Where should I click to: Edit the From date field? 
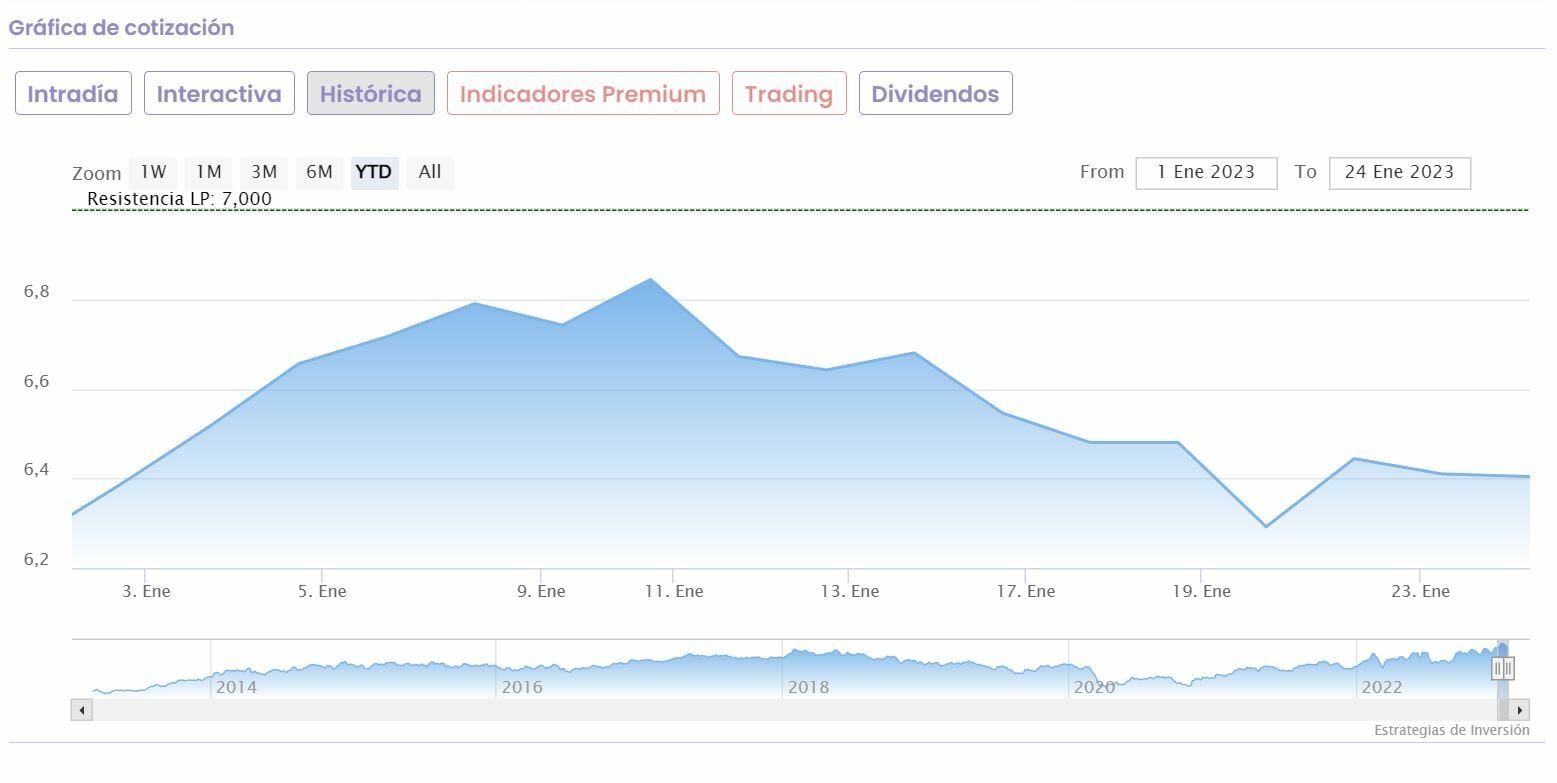[1206, 172]
